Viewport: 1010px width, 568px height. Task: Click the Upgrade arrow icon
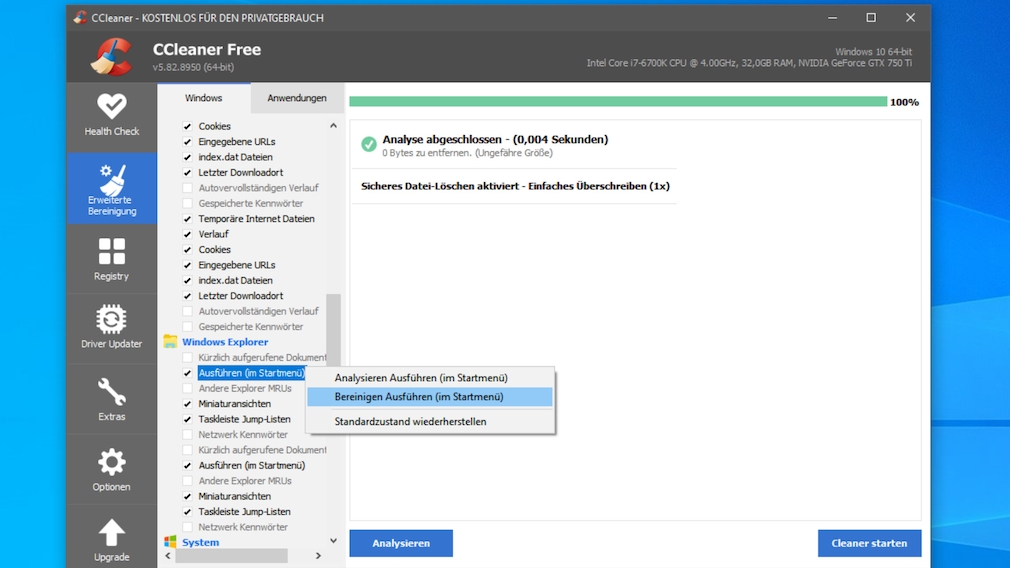point(111,533)
